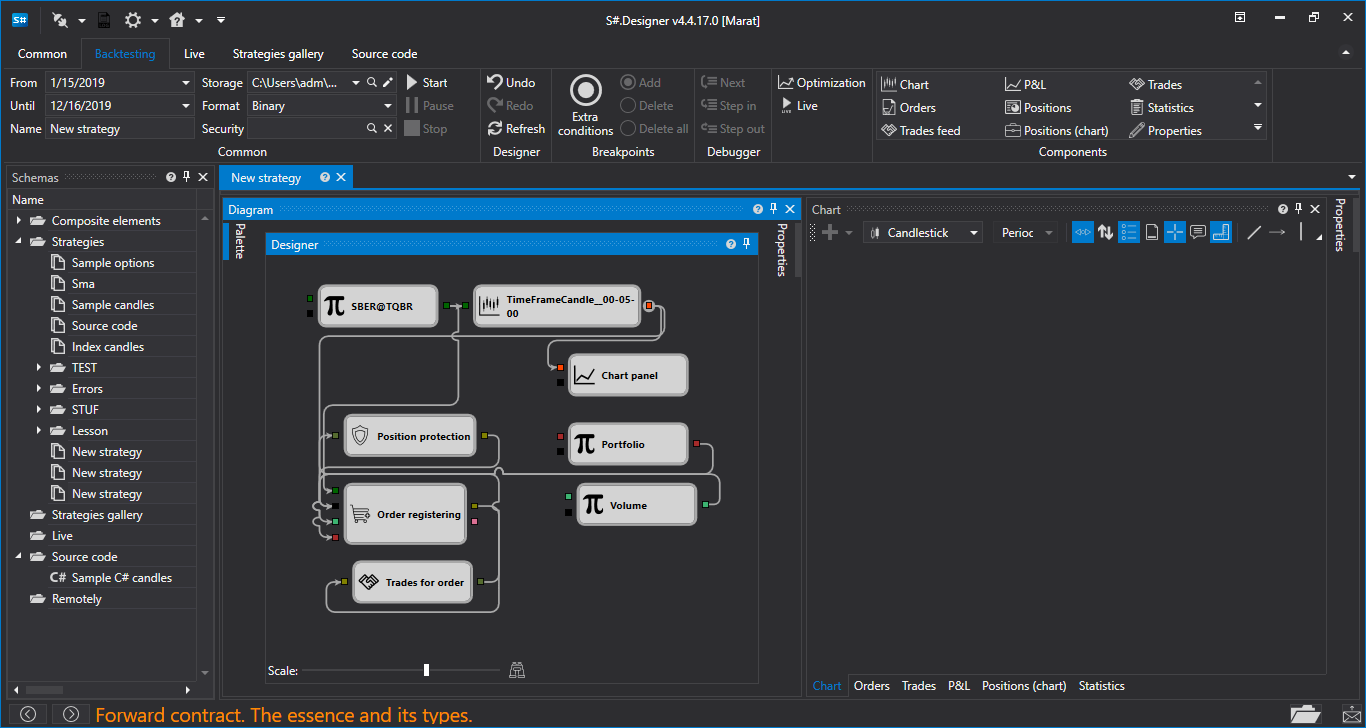The width and height of the screenshot is (1366, 728).
Task: Click the binoculars icon beside the scale slider
Action: (517, 670)
